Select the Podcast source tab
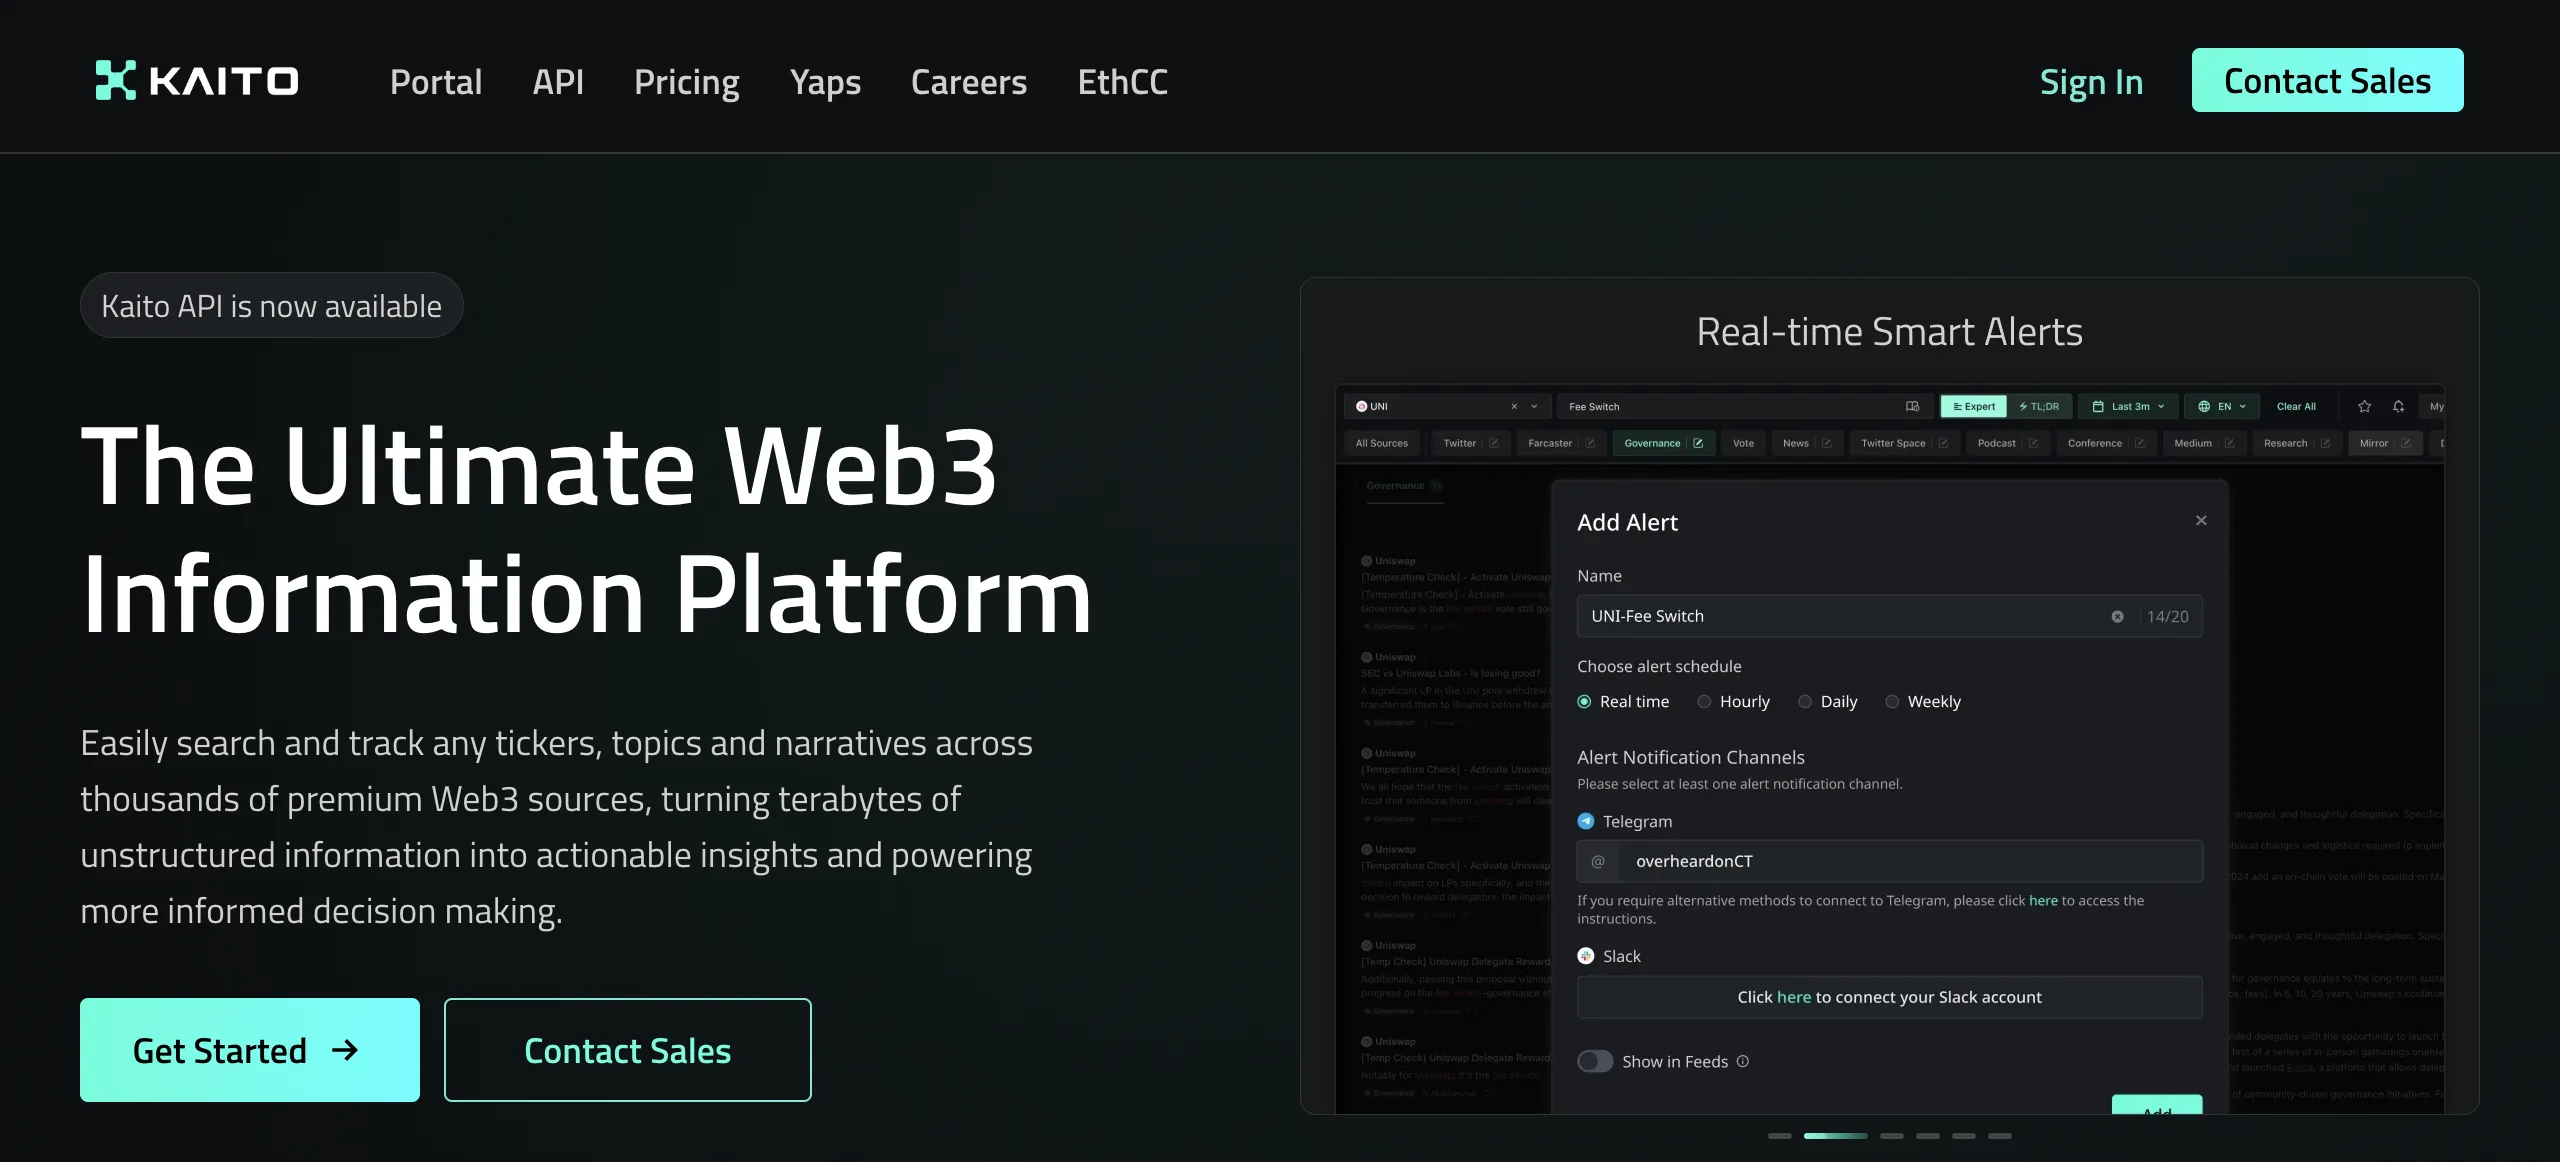2560x1162 pixels. [2007, 443]
